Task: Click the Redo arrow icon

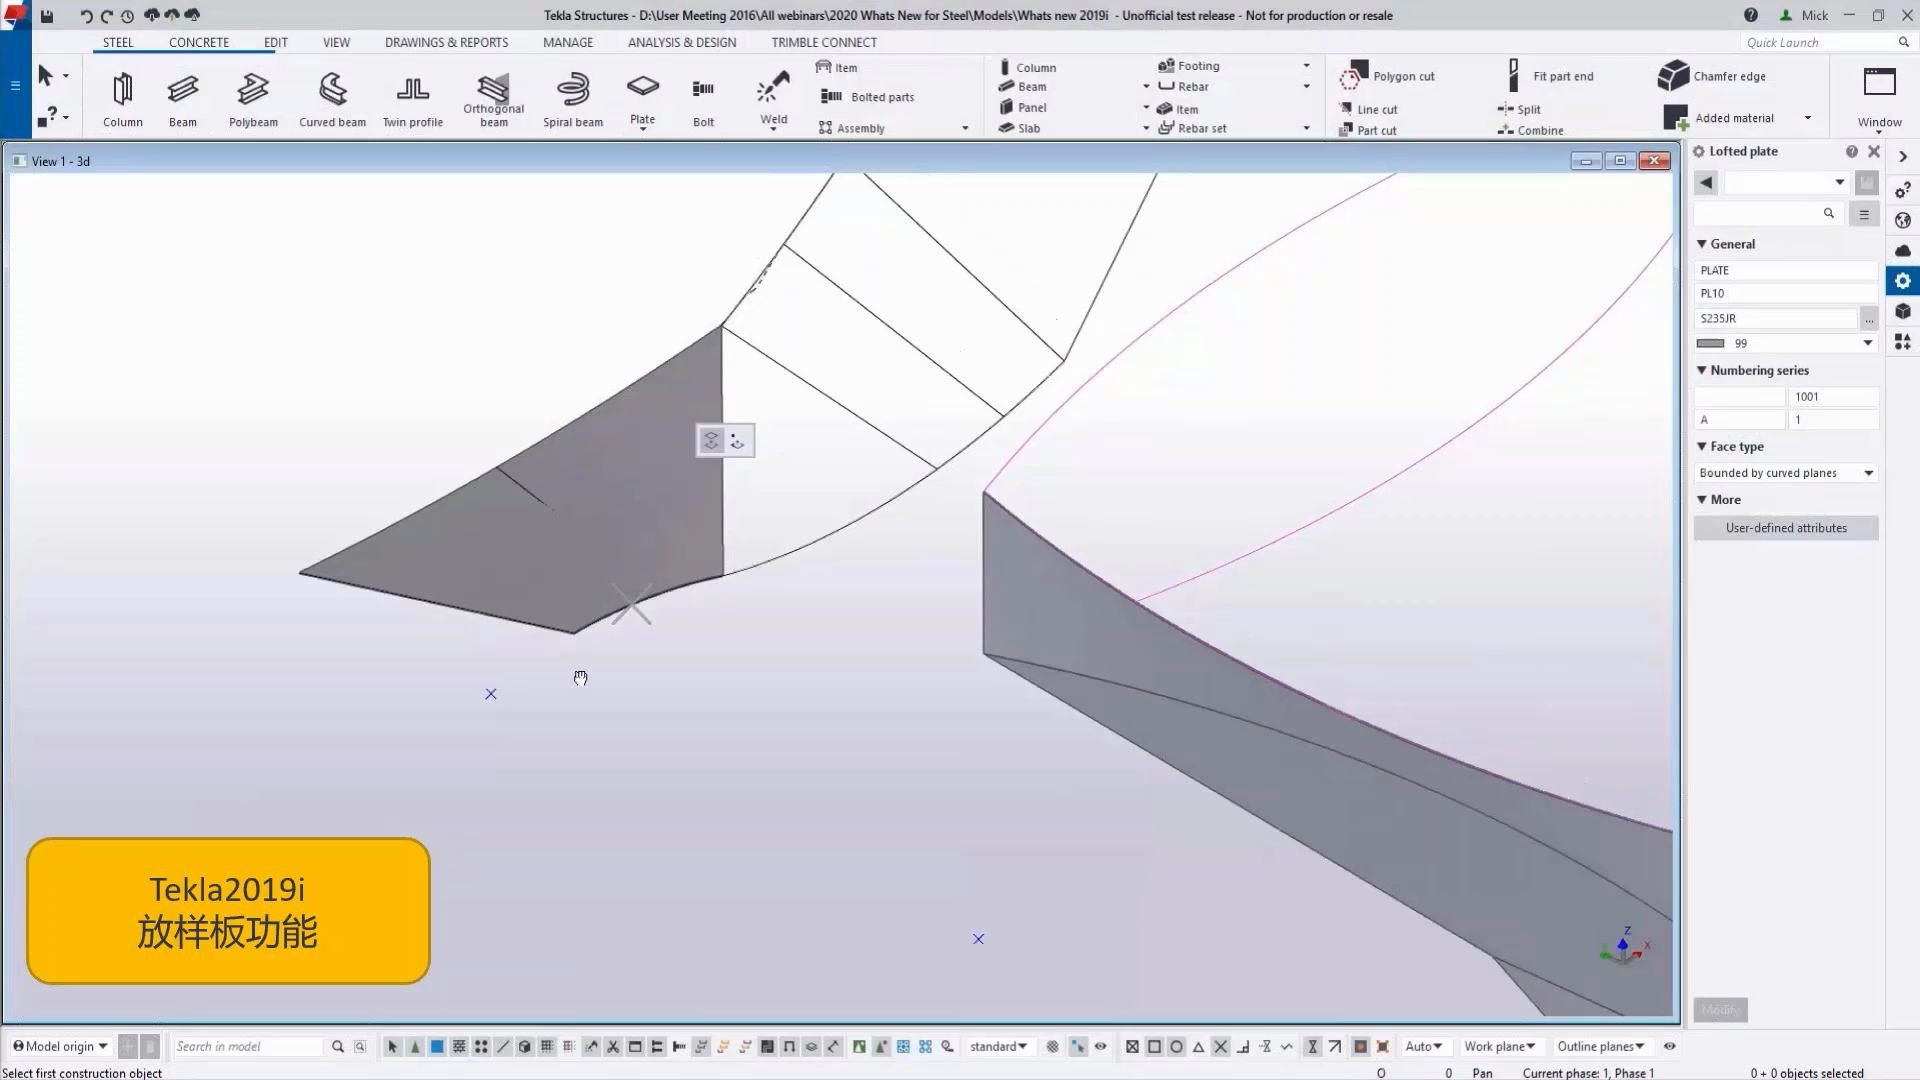Action: pyautogui.click(x=106, y=16)
